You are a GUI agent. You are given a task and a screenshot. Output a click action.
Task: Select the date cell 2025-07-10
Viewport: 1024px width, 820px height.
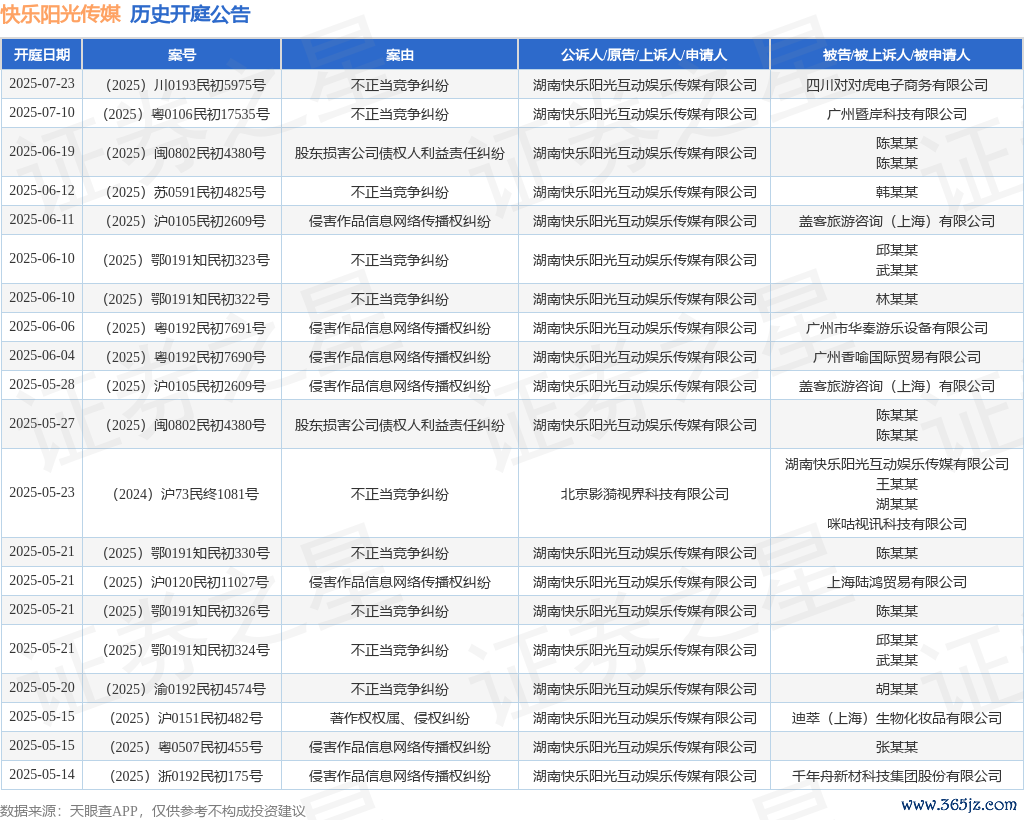coord(42,112)
